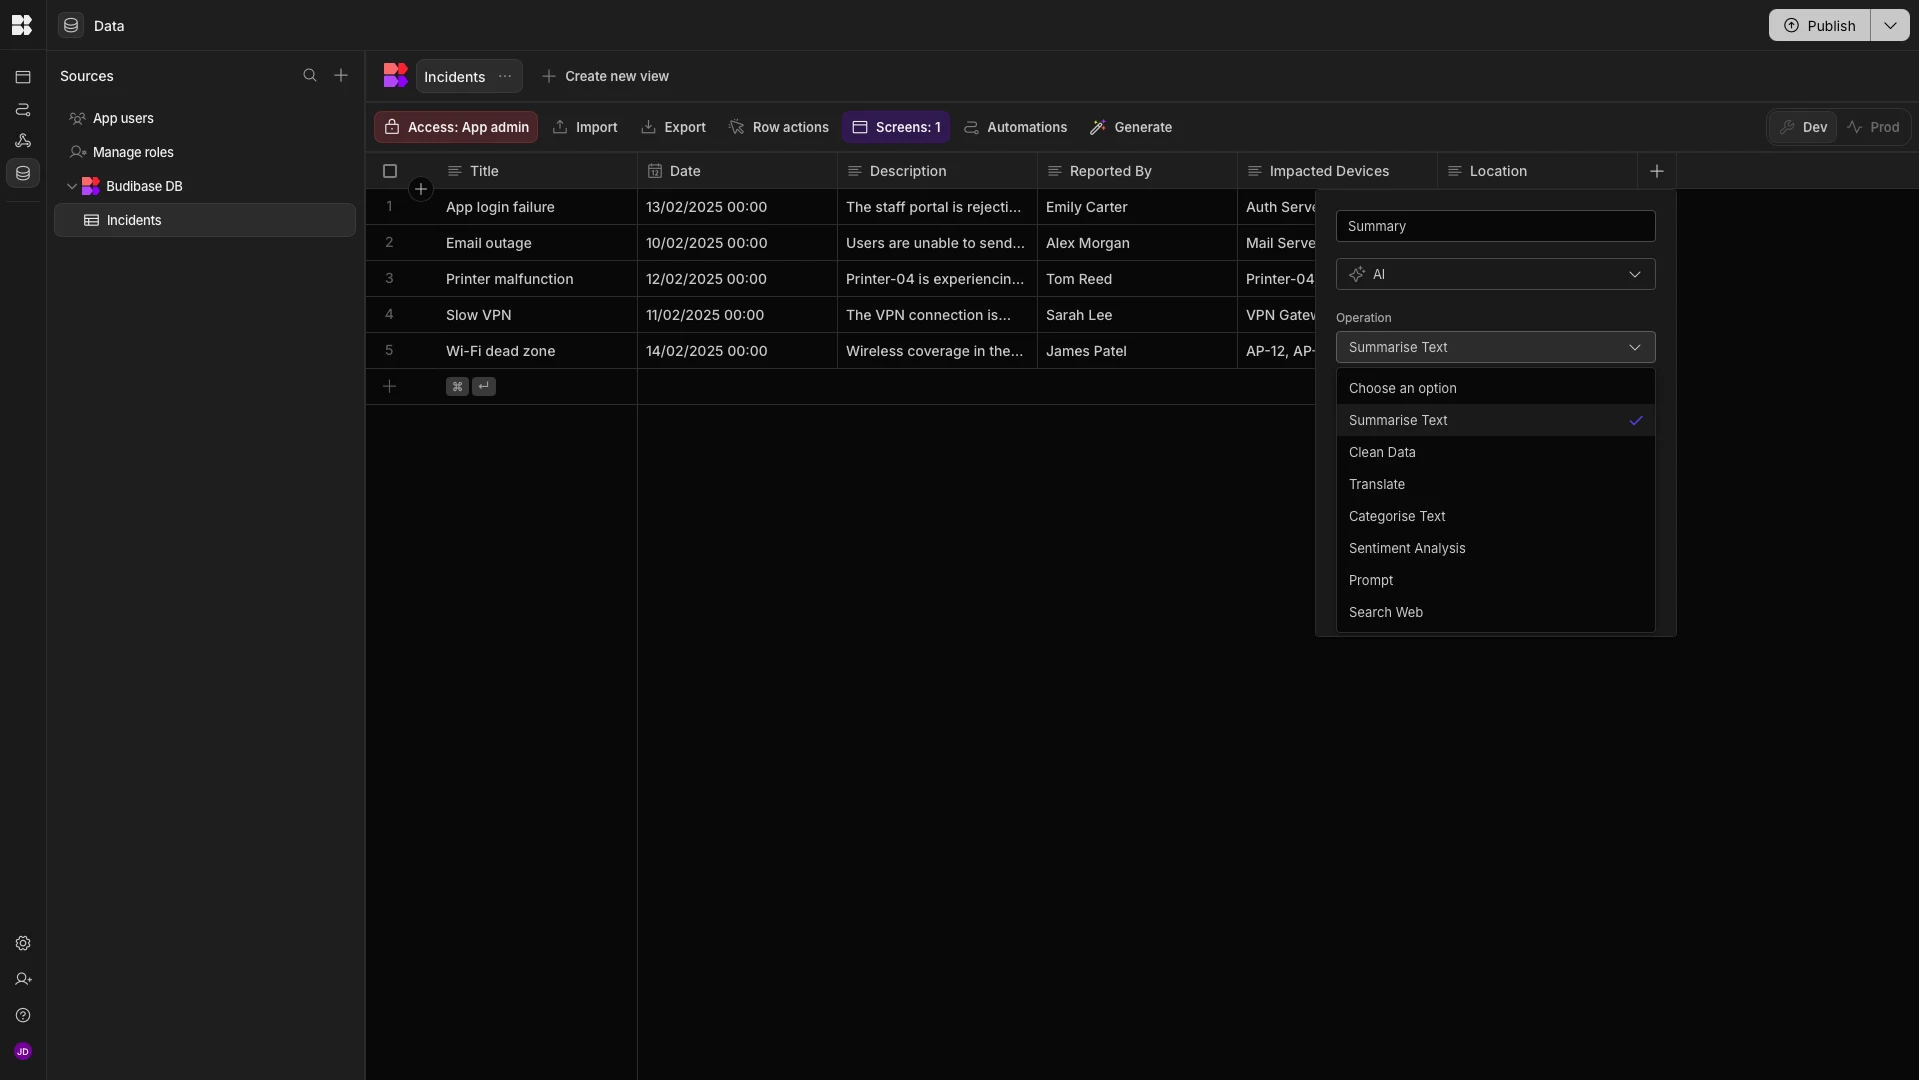Image resolution: width=1919 pixels, height=1080 pixels.
Task: Click the Budibase logo icon
Action: pos(22,25)
